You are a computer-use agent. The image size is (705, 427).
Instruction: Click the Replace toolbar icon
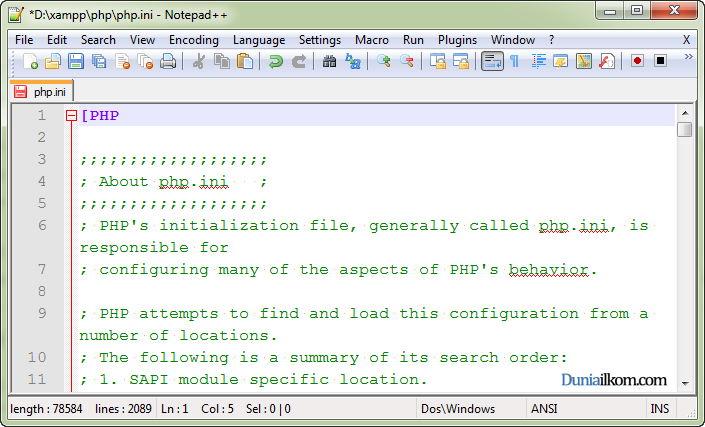click(352, 61)
